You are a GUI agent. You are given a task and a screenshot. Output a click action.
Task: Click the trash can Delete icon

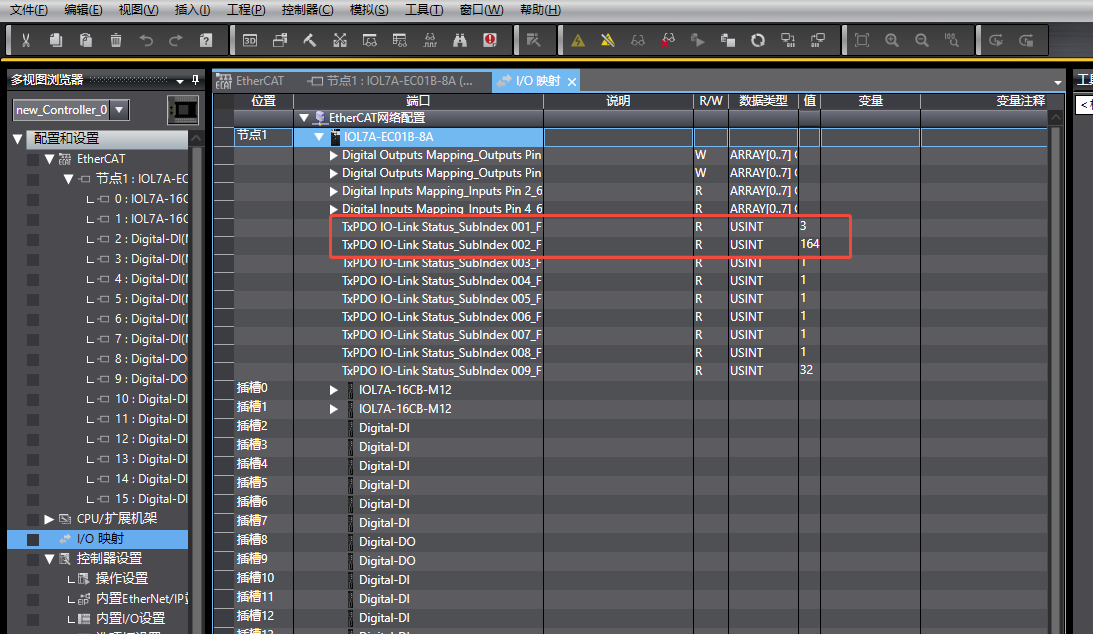point(116,41)
